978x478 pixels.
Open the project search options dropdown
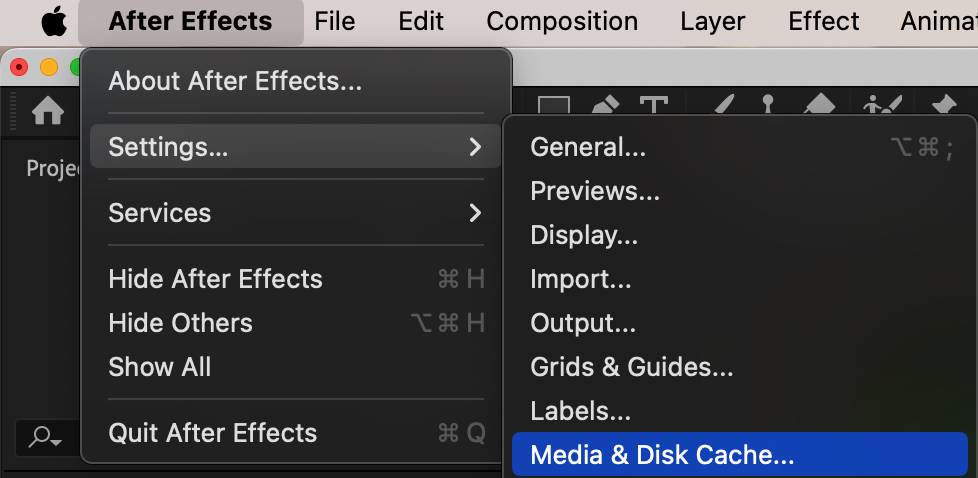(46, 436)
